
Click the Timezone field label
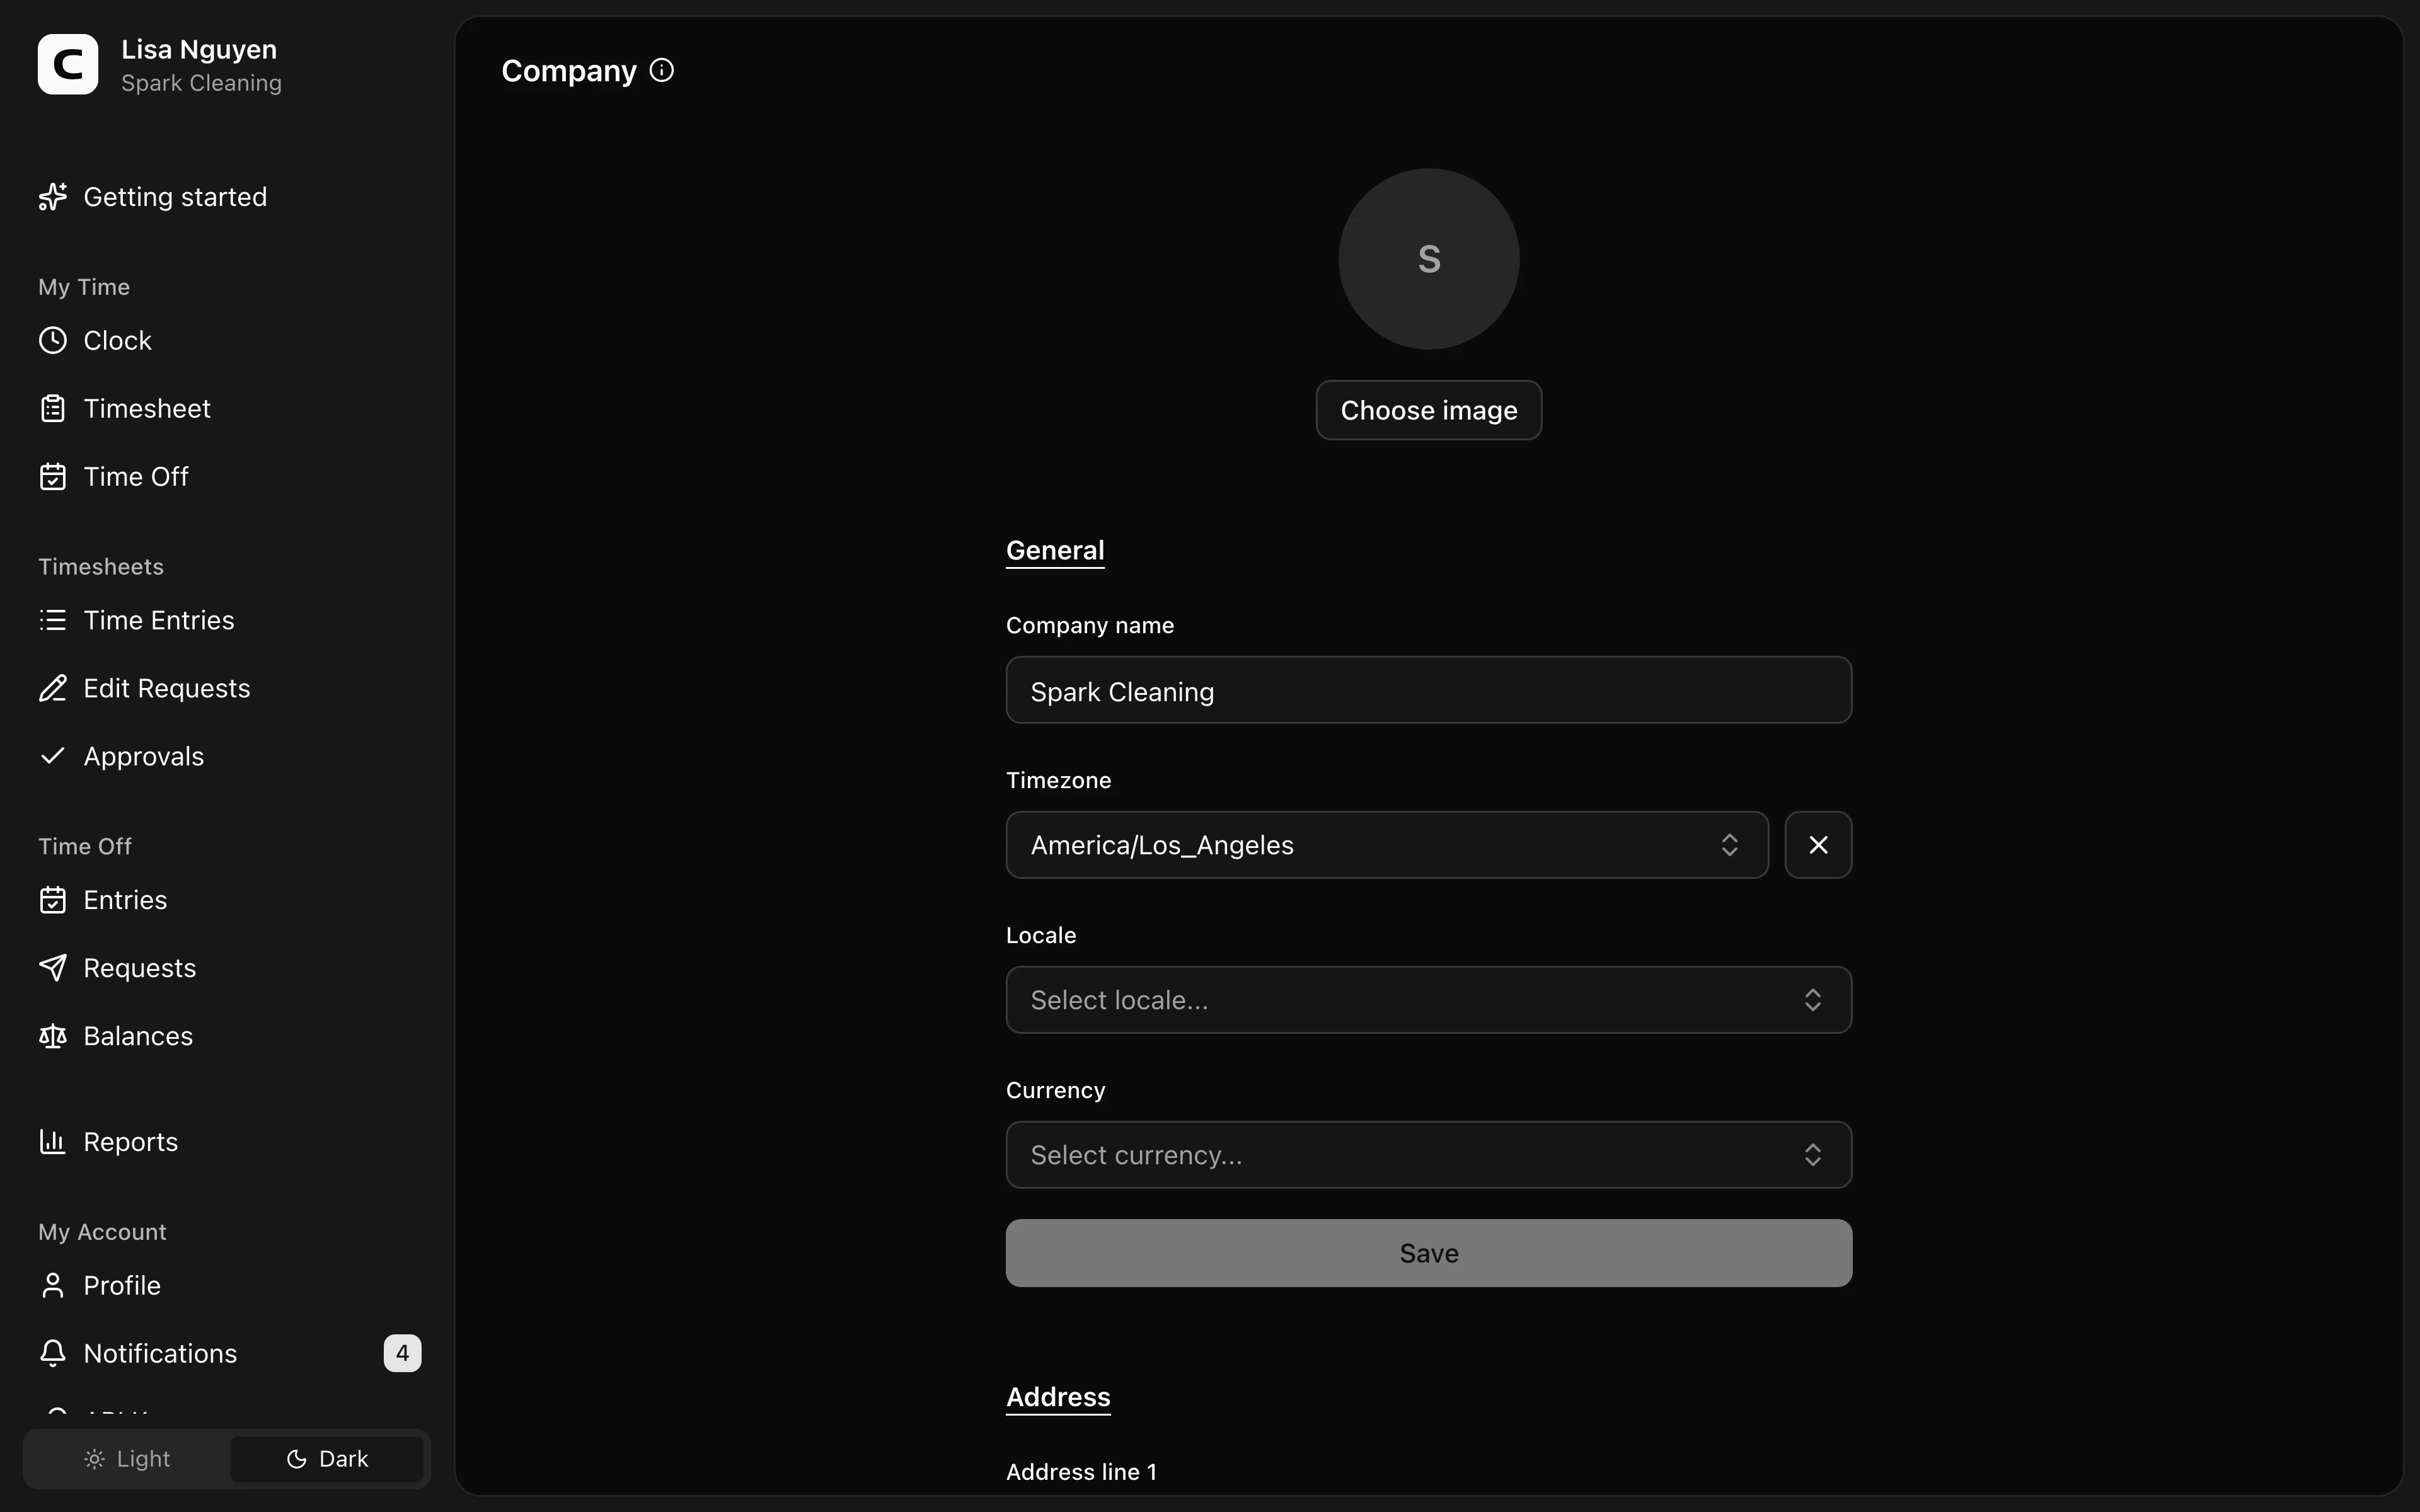coord(1058,780)
